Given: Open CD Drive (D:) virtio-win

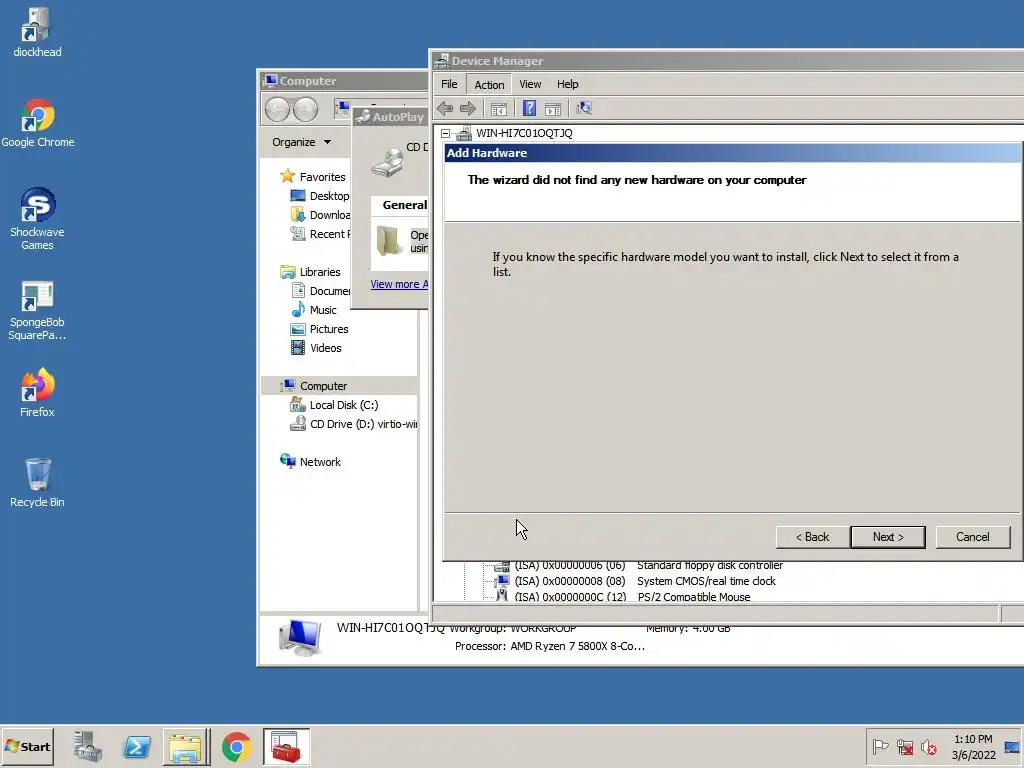Looking at the screenshot, I should (x=353, y=424).
